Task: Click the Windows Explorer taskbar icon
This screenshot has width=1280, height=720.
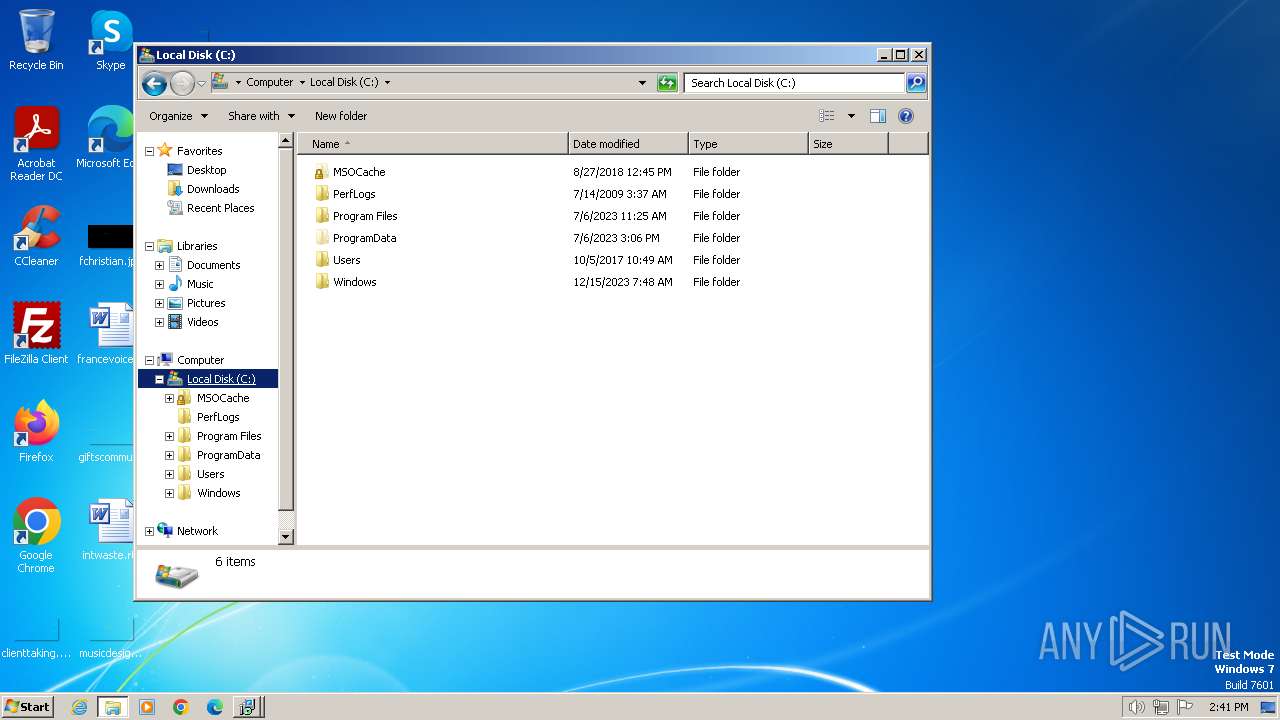Action: 112,707
